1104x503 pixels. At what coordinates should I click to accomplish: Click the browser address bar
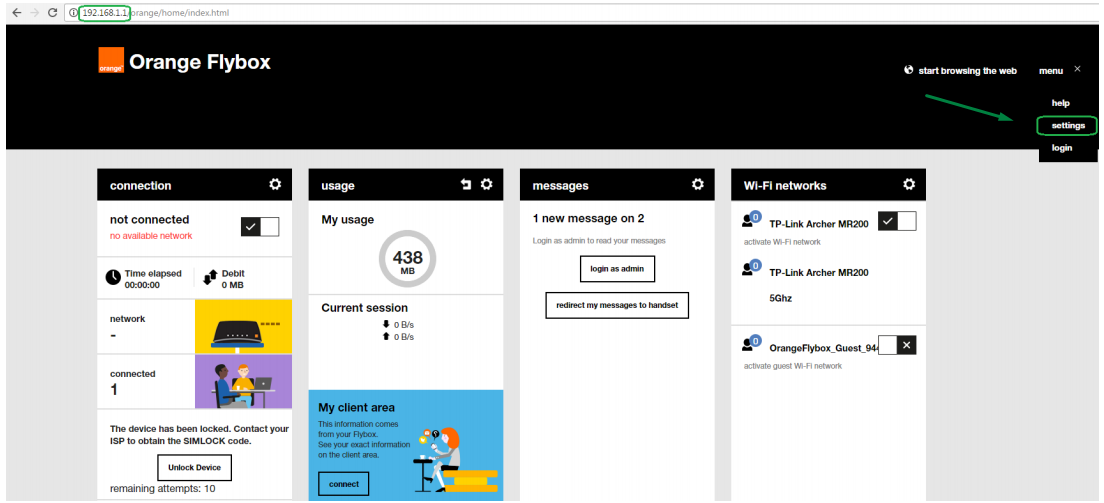[x=584, y=13]
